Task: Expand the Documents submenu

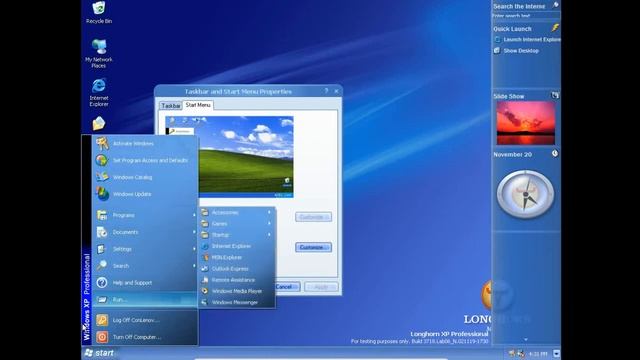Action: (x=145, y=232)
